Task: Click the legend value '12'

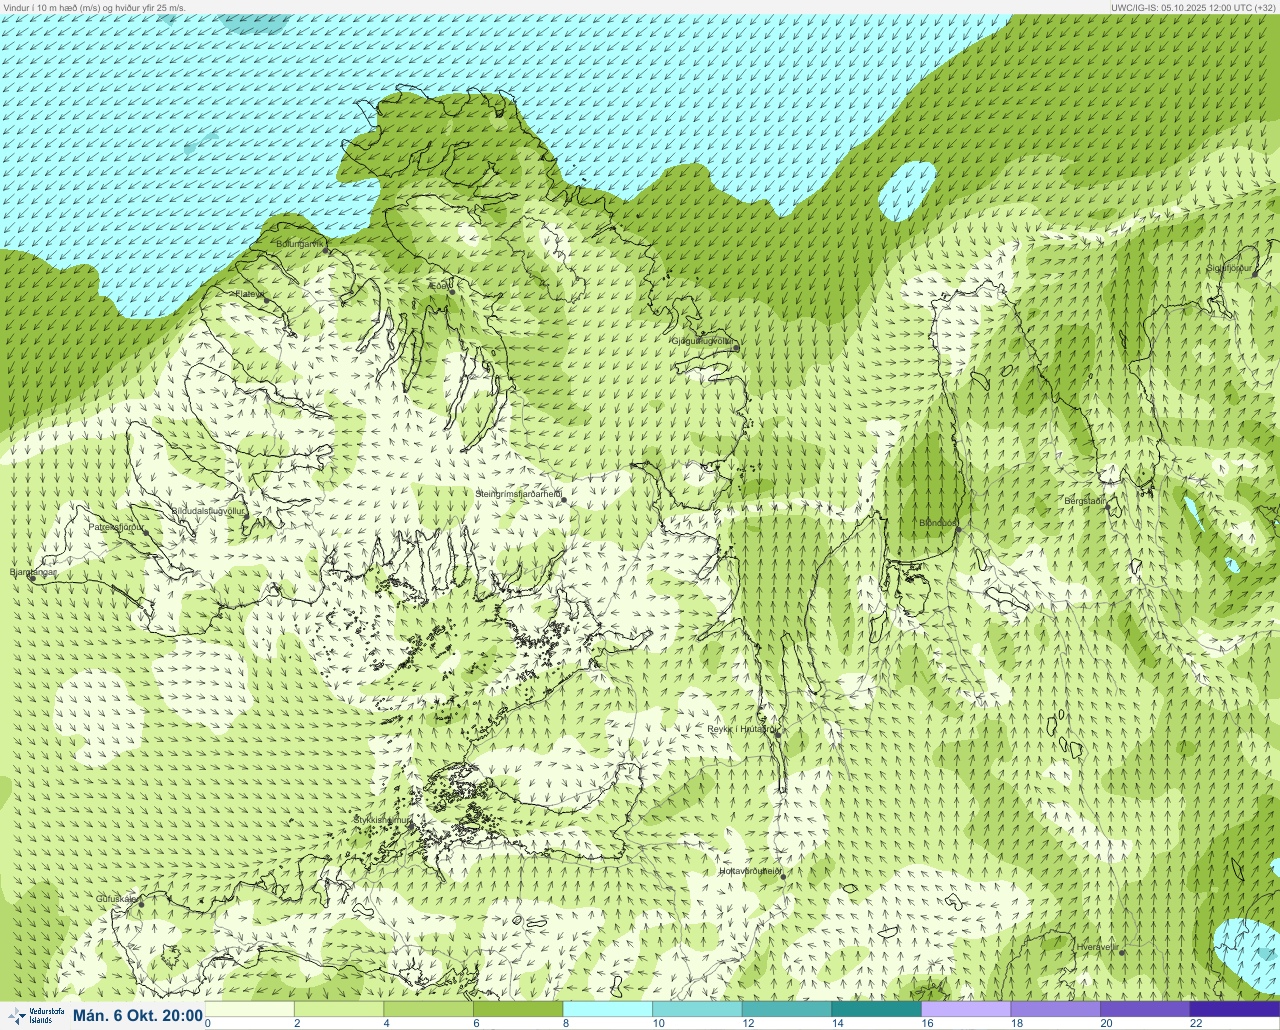Action: 748,1023
